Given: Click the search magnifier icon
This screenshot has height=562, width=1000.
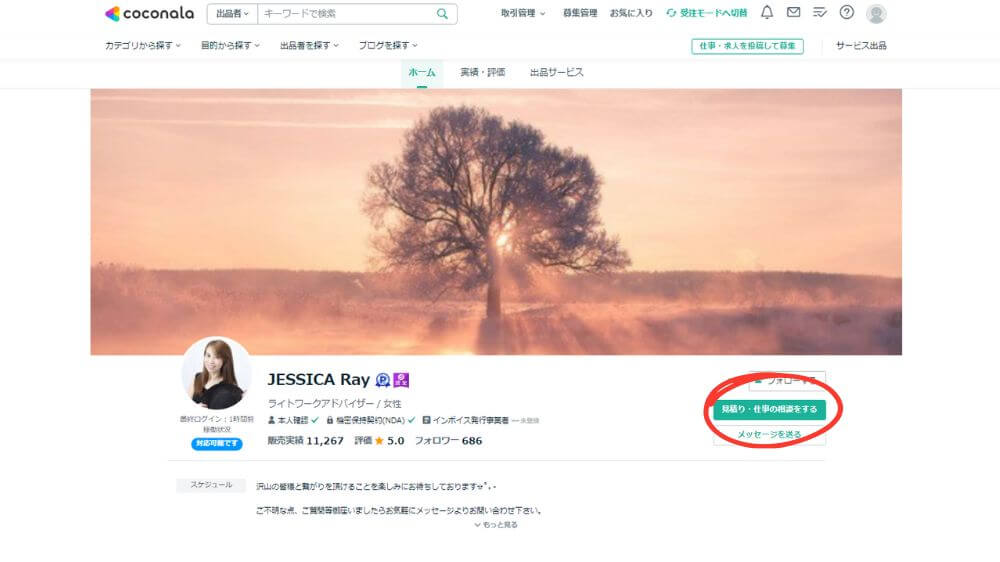Looking at the screenshot, I should [442, 14].
